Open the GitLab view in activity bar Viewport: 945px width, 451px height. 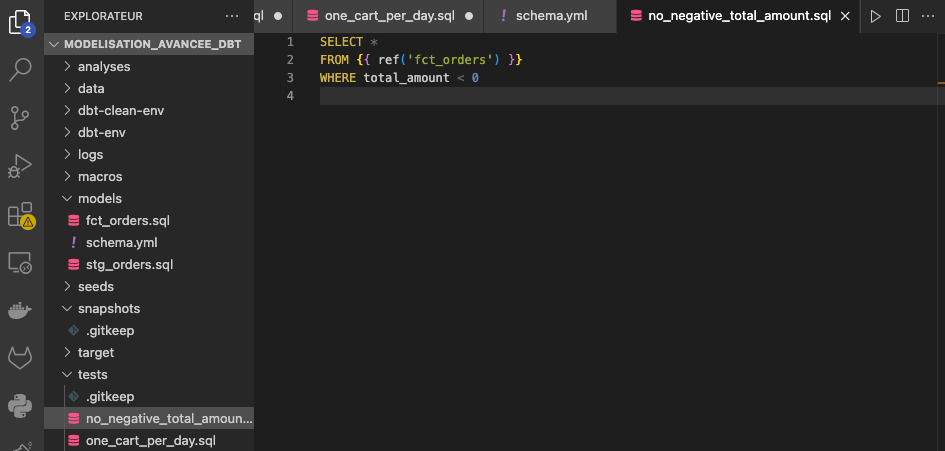coord(20,359)
